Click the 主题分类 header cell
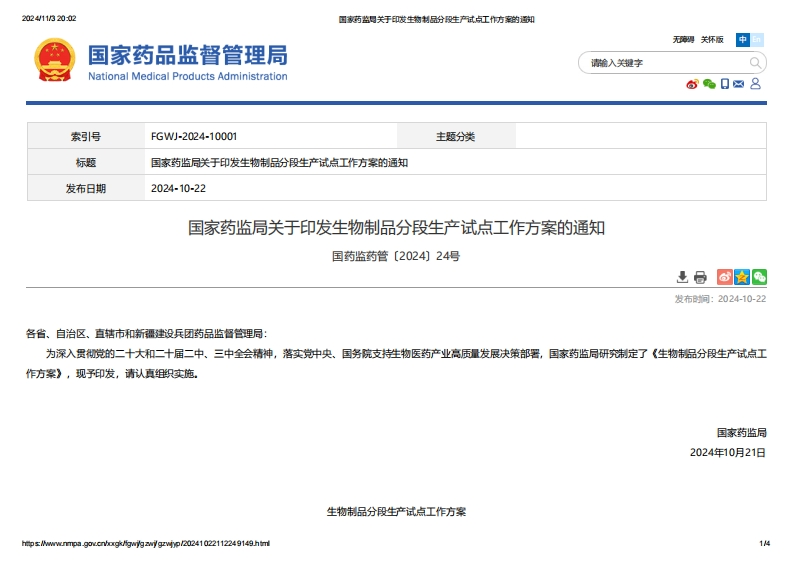This screenshot has height=561, width=793. (x=456, y=136)
